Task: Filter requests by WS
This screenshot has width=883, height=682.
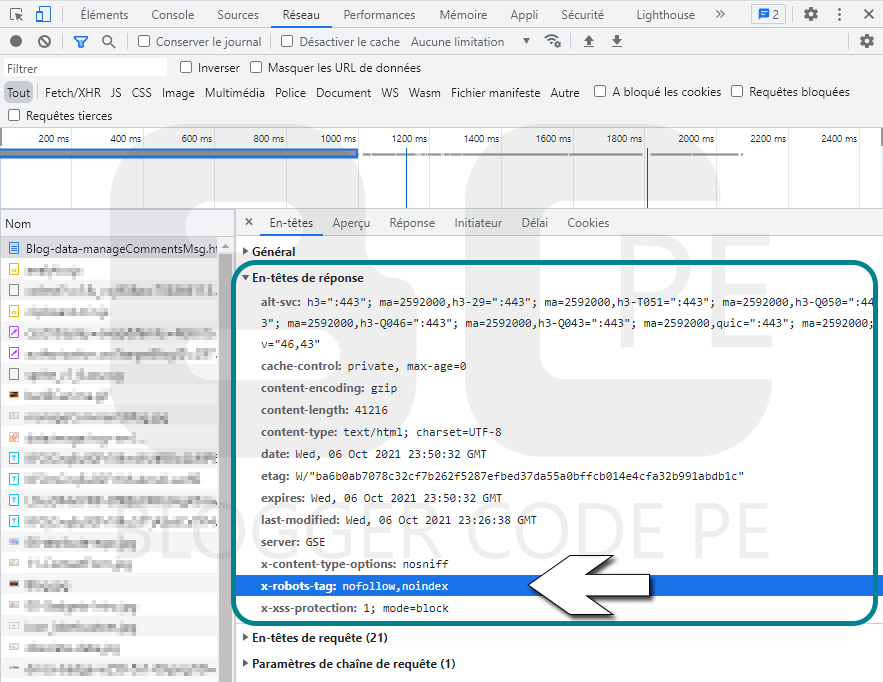Action: coord(390,92)
